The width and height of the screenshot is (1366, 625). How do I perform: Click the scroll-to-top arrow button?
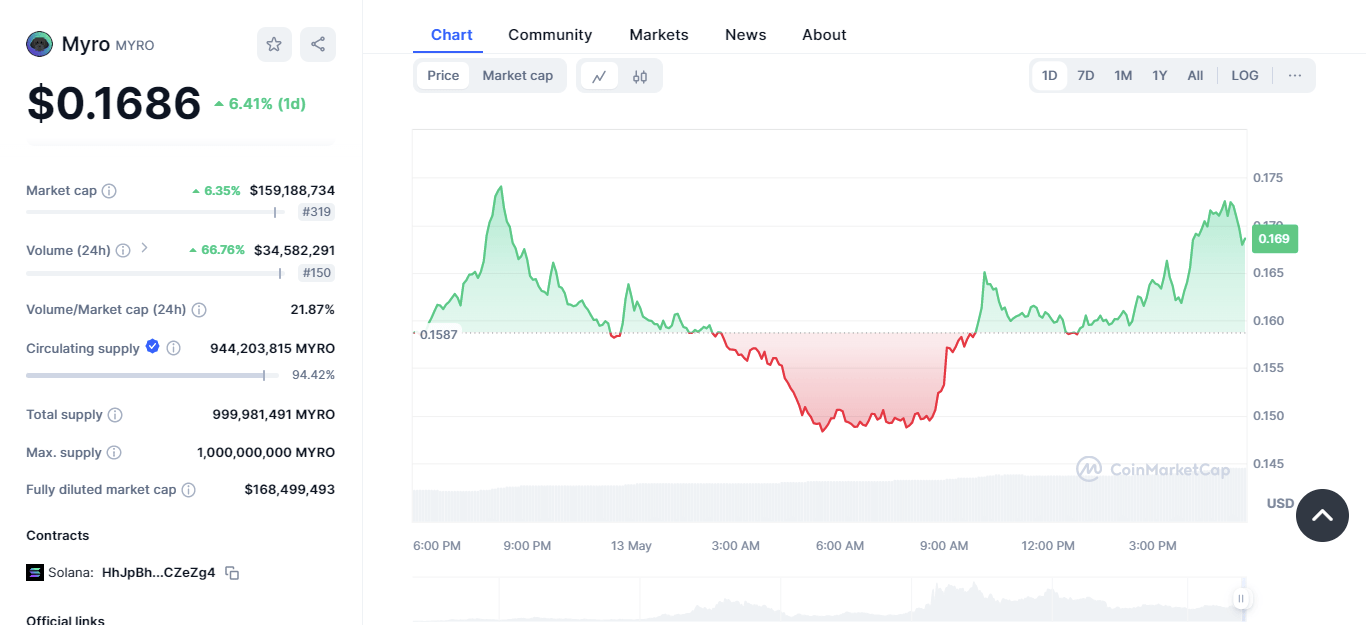(1322, 515)
